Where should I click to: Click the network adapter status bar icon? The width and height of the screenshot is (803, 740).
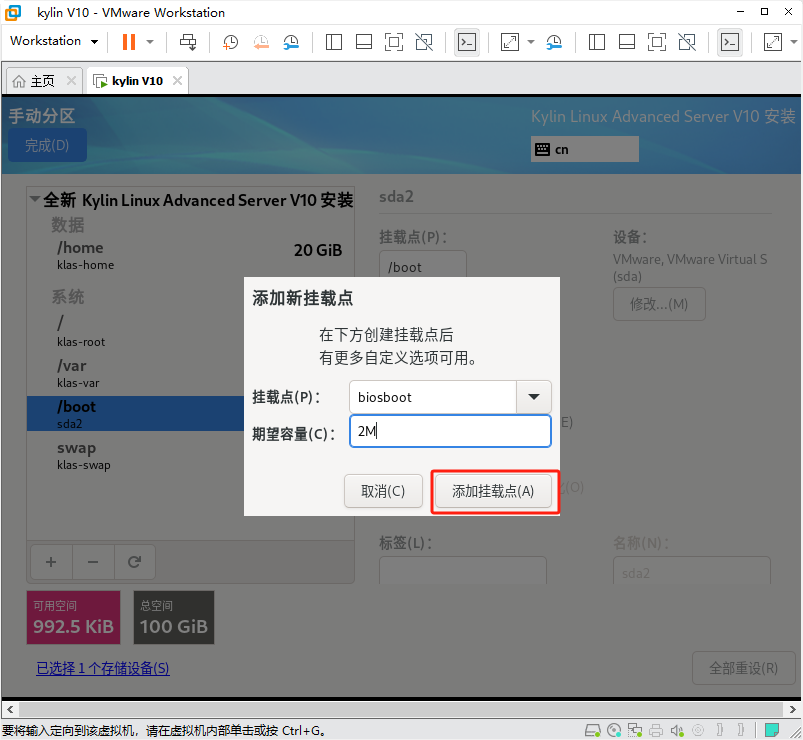[x=635, y=730]
